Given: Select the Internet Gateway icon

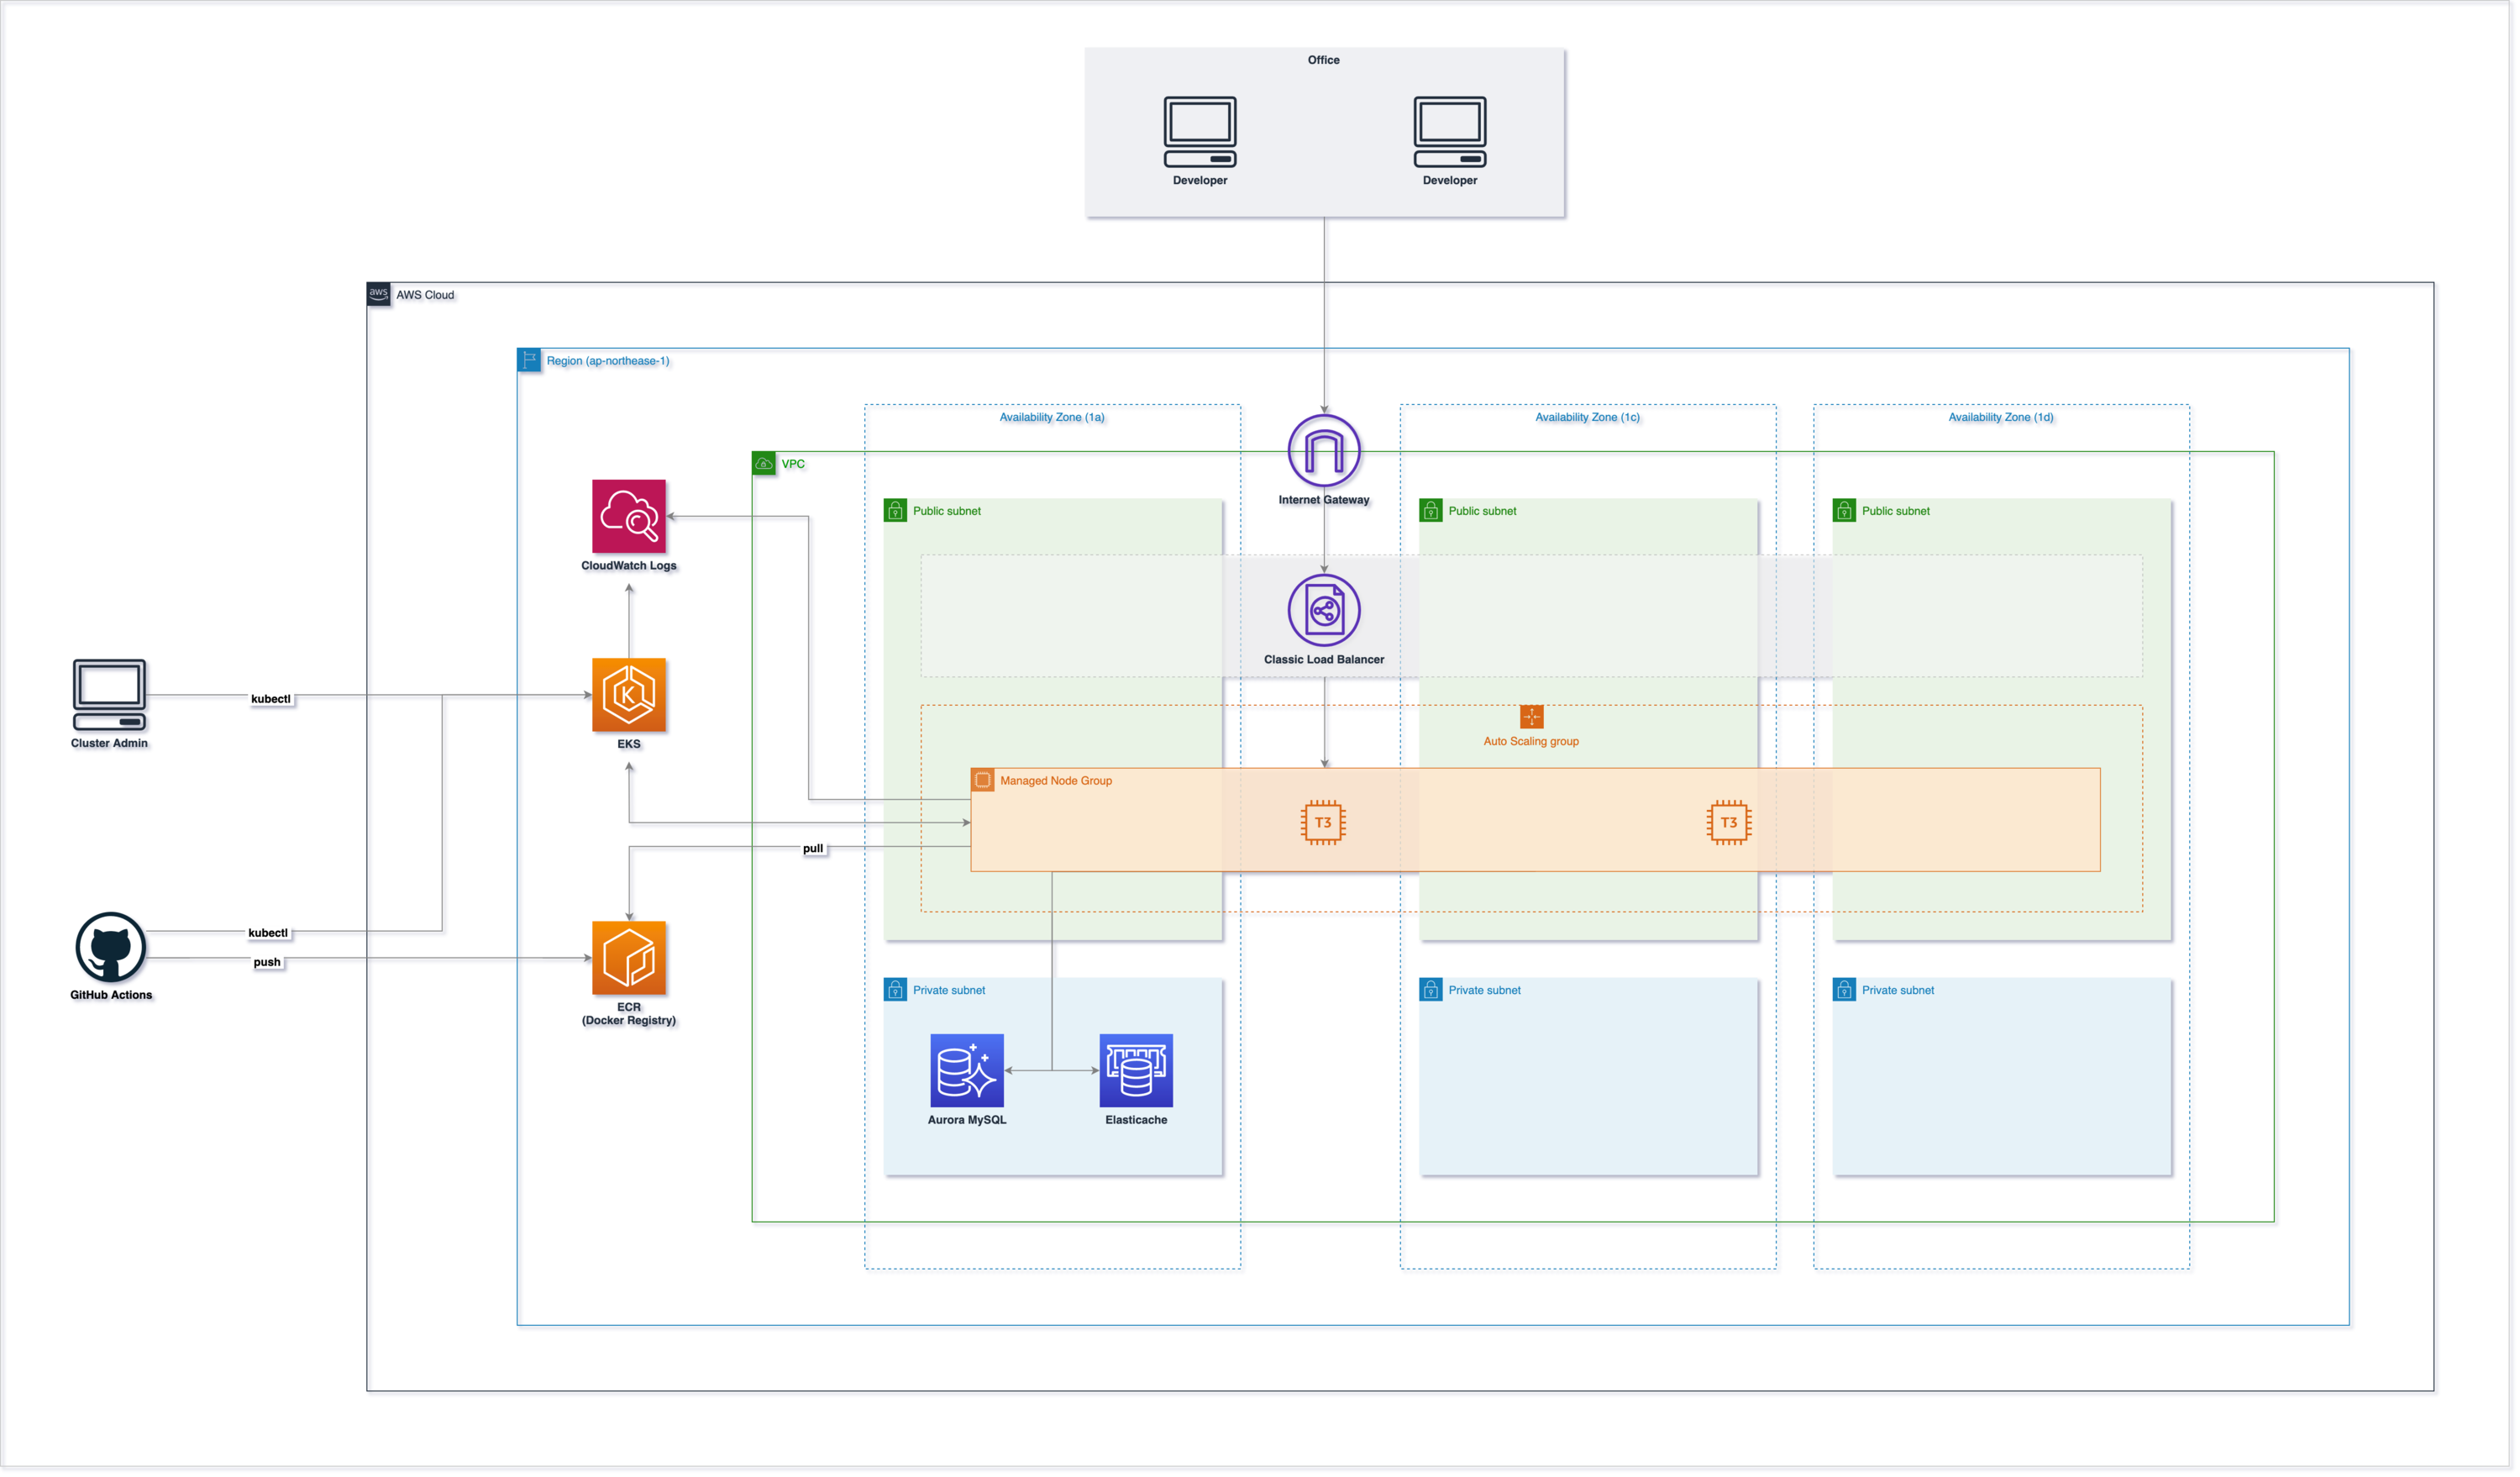Looking at the screenshot, I should pyautogui.click(x=1325, y=451).
